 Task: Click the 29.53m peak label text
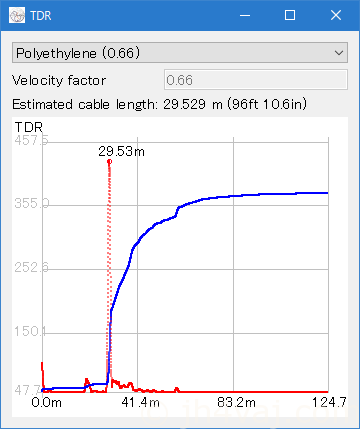121,152
